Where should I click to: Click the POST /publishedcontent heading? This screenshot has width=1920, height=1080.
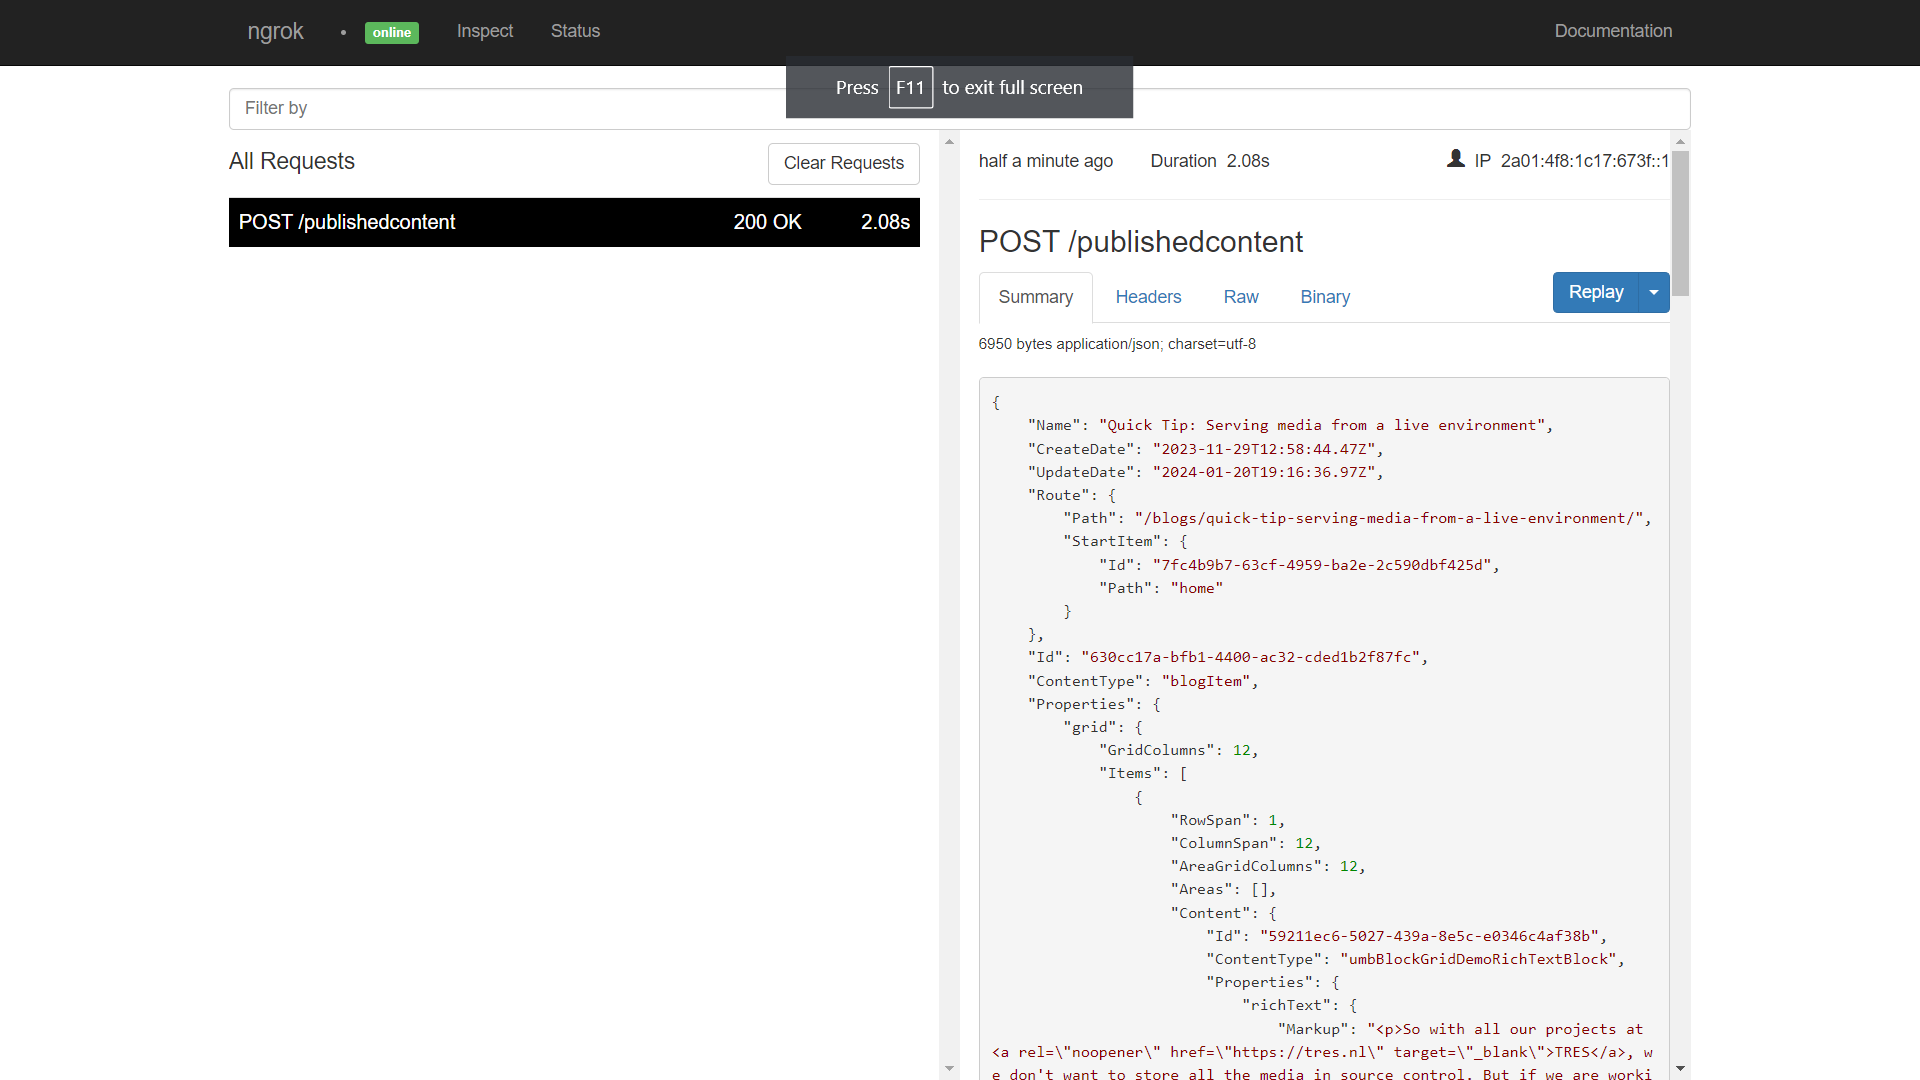coord(1140,242)
